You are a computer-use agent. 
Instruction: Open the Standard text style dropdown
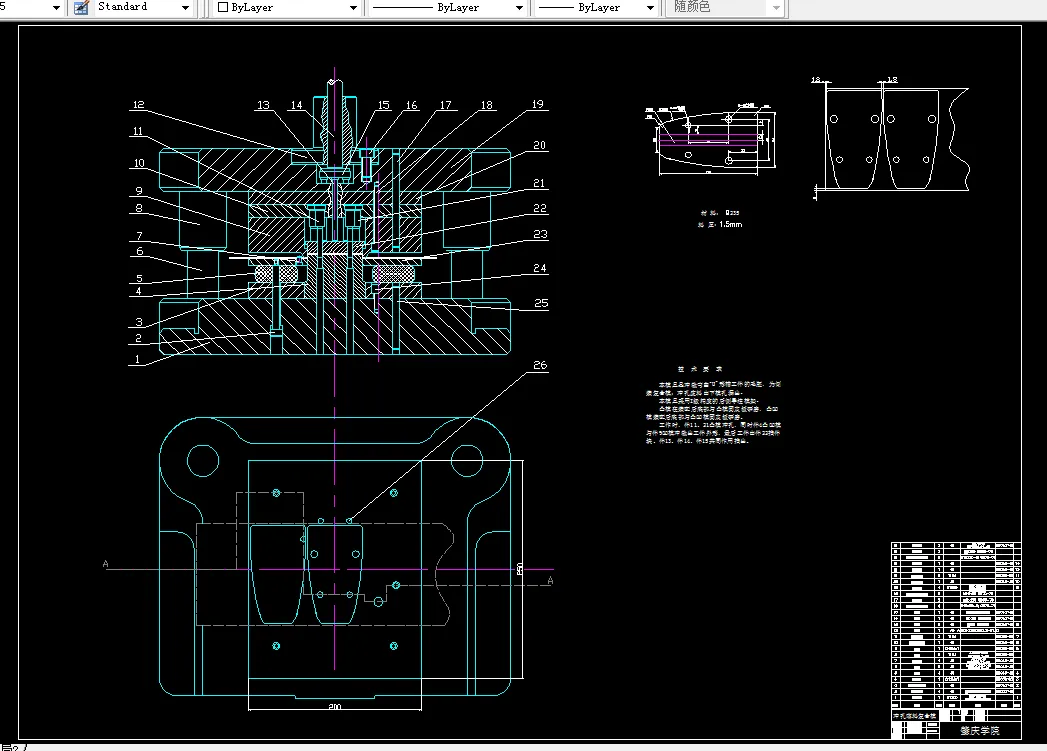coord(185,7)
